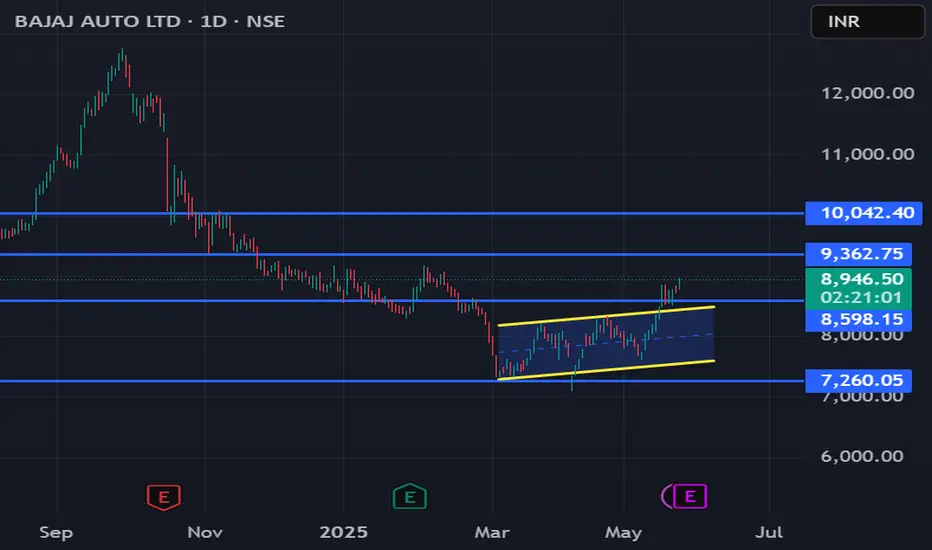The image size is (932, 550).
Task: Click the Sep label on time axis
Action: [x=56, y=532]
